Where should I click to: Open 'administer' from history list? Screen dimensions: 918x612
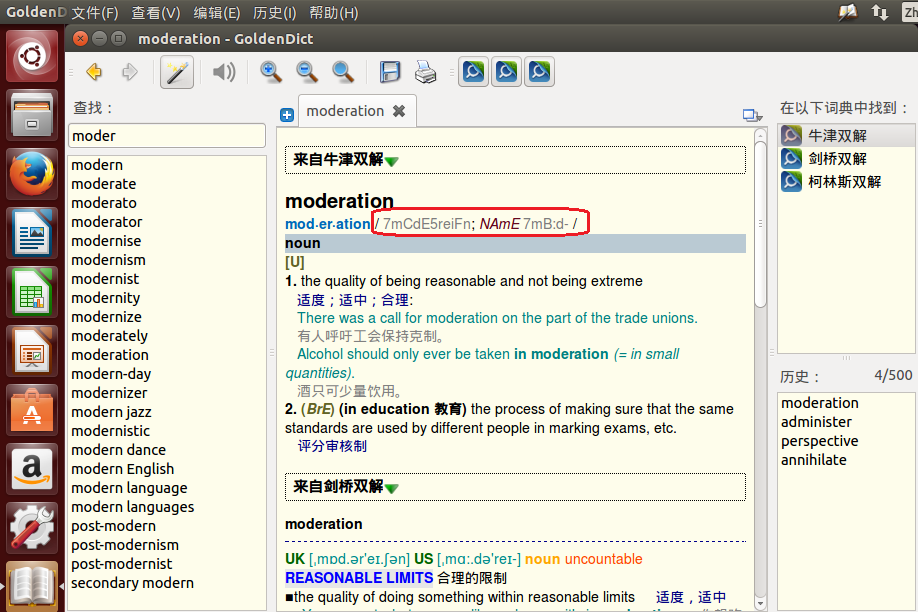pyautogui.click(x=816, y=422)
